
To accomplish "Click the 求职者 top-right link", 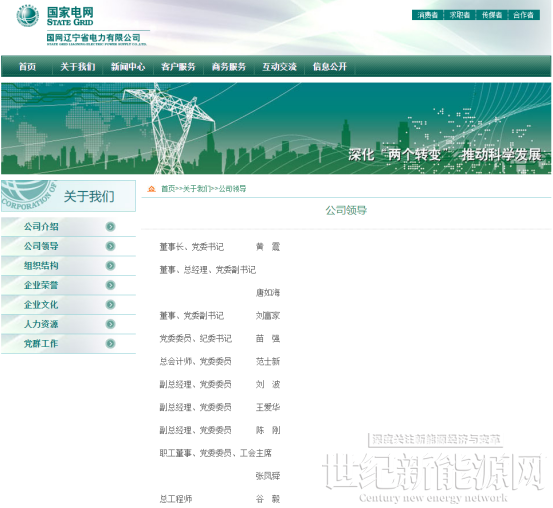I will pyautogui.click(x=460, y=15).
